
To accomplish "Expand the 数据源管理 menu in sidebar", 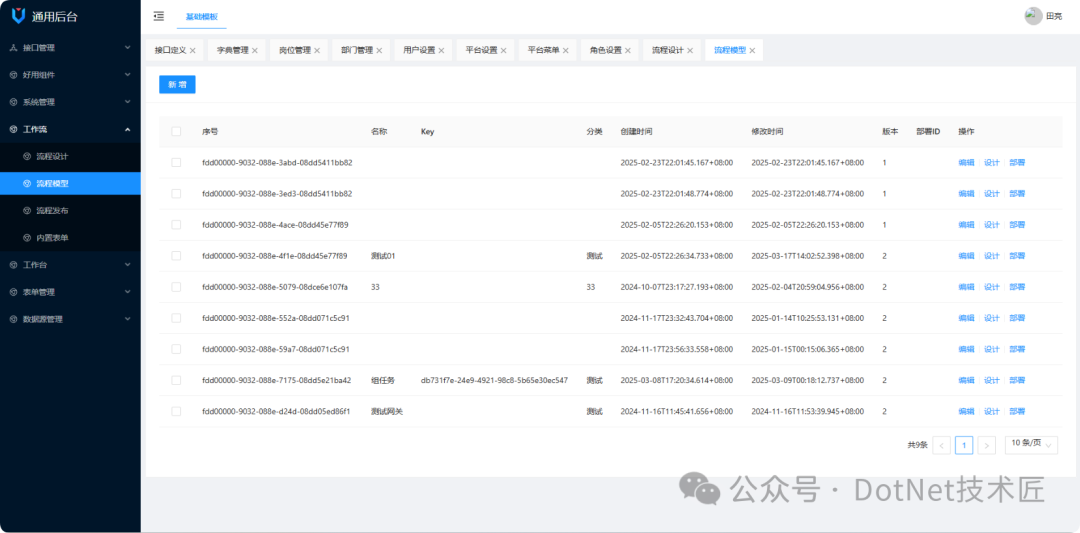I will (x=70, y=319).
